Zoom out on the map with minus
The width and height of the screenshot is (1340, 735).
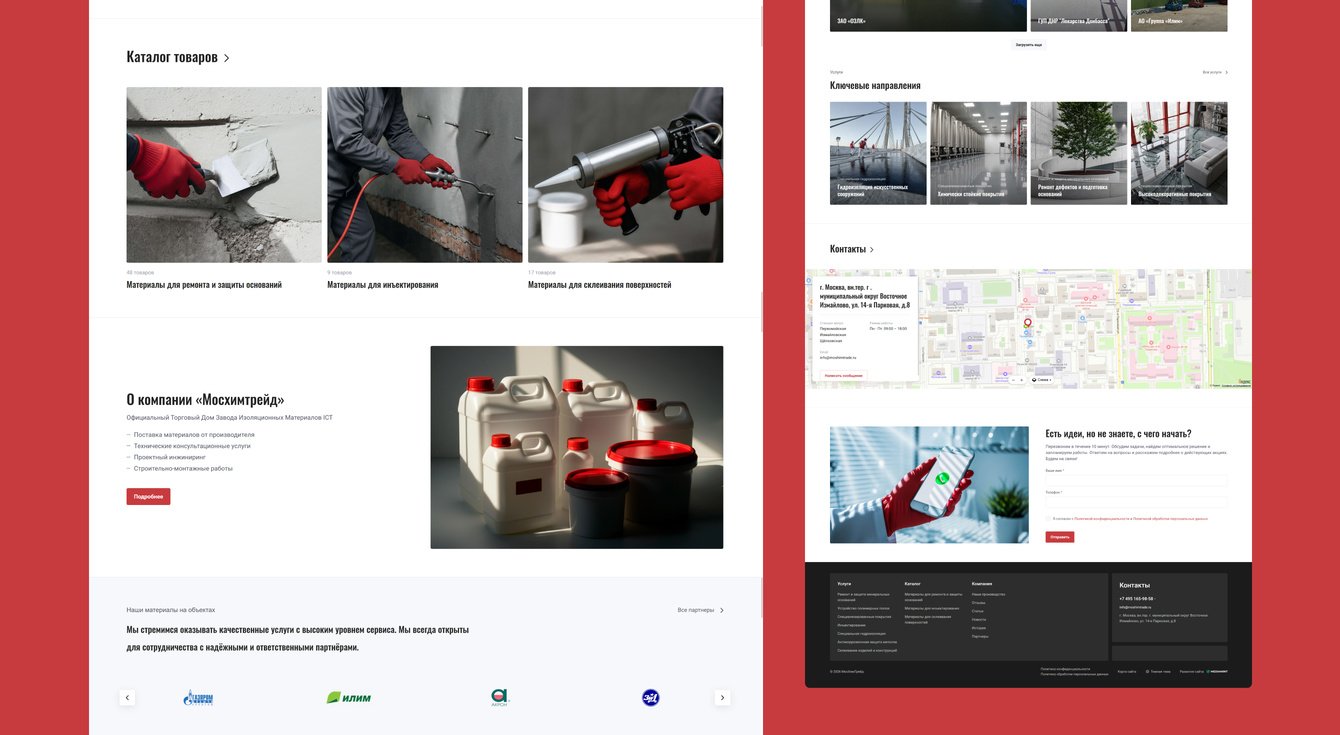1013,380
